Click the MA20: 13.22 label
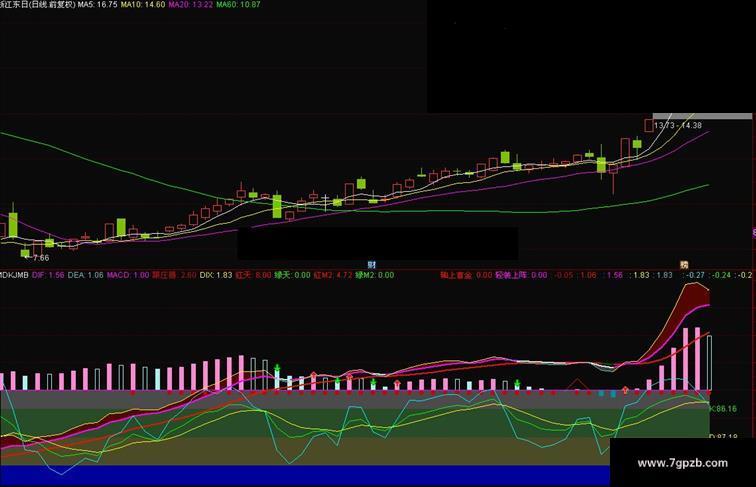Viewport: 756px width, 487px height. tap(190, 4)
